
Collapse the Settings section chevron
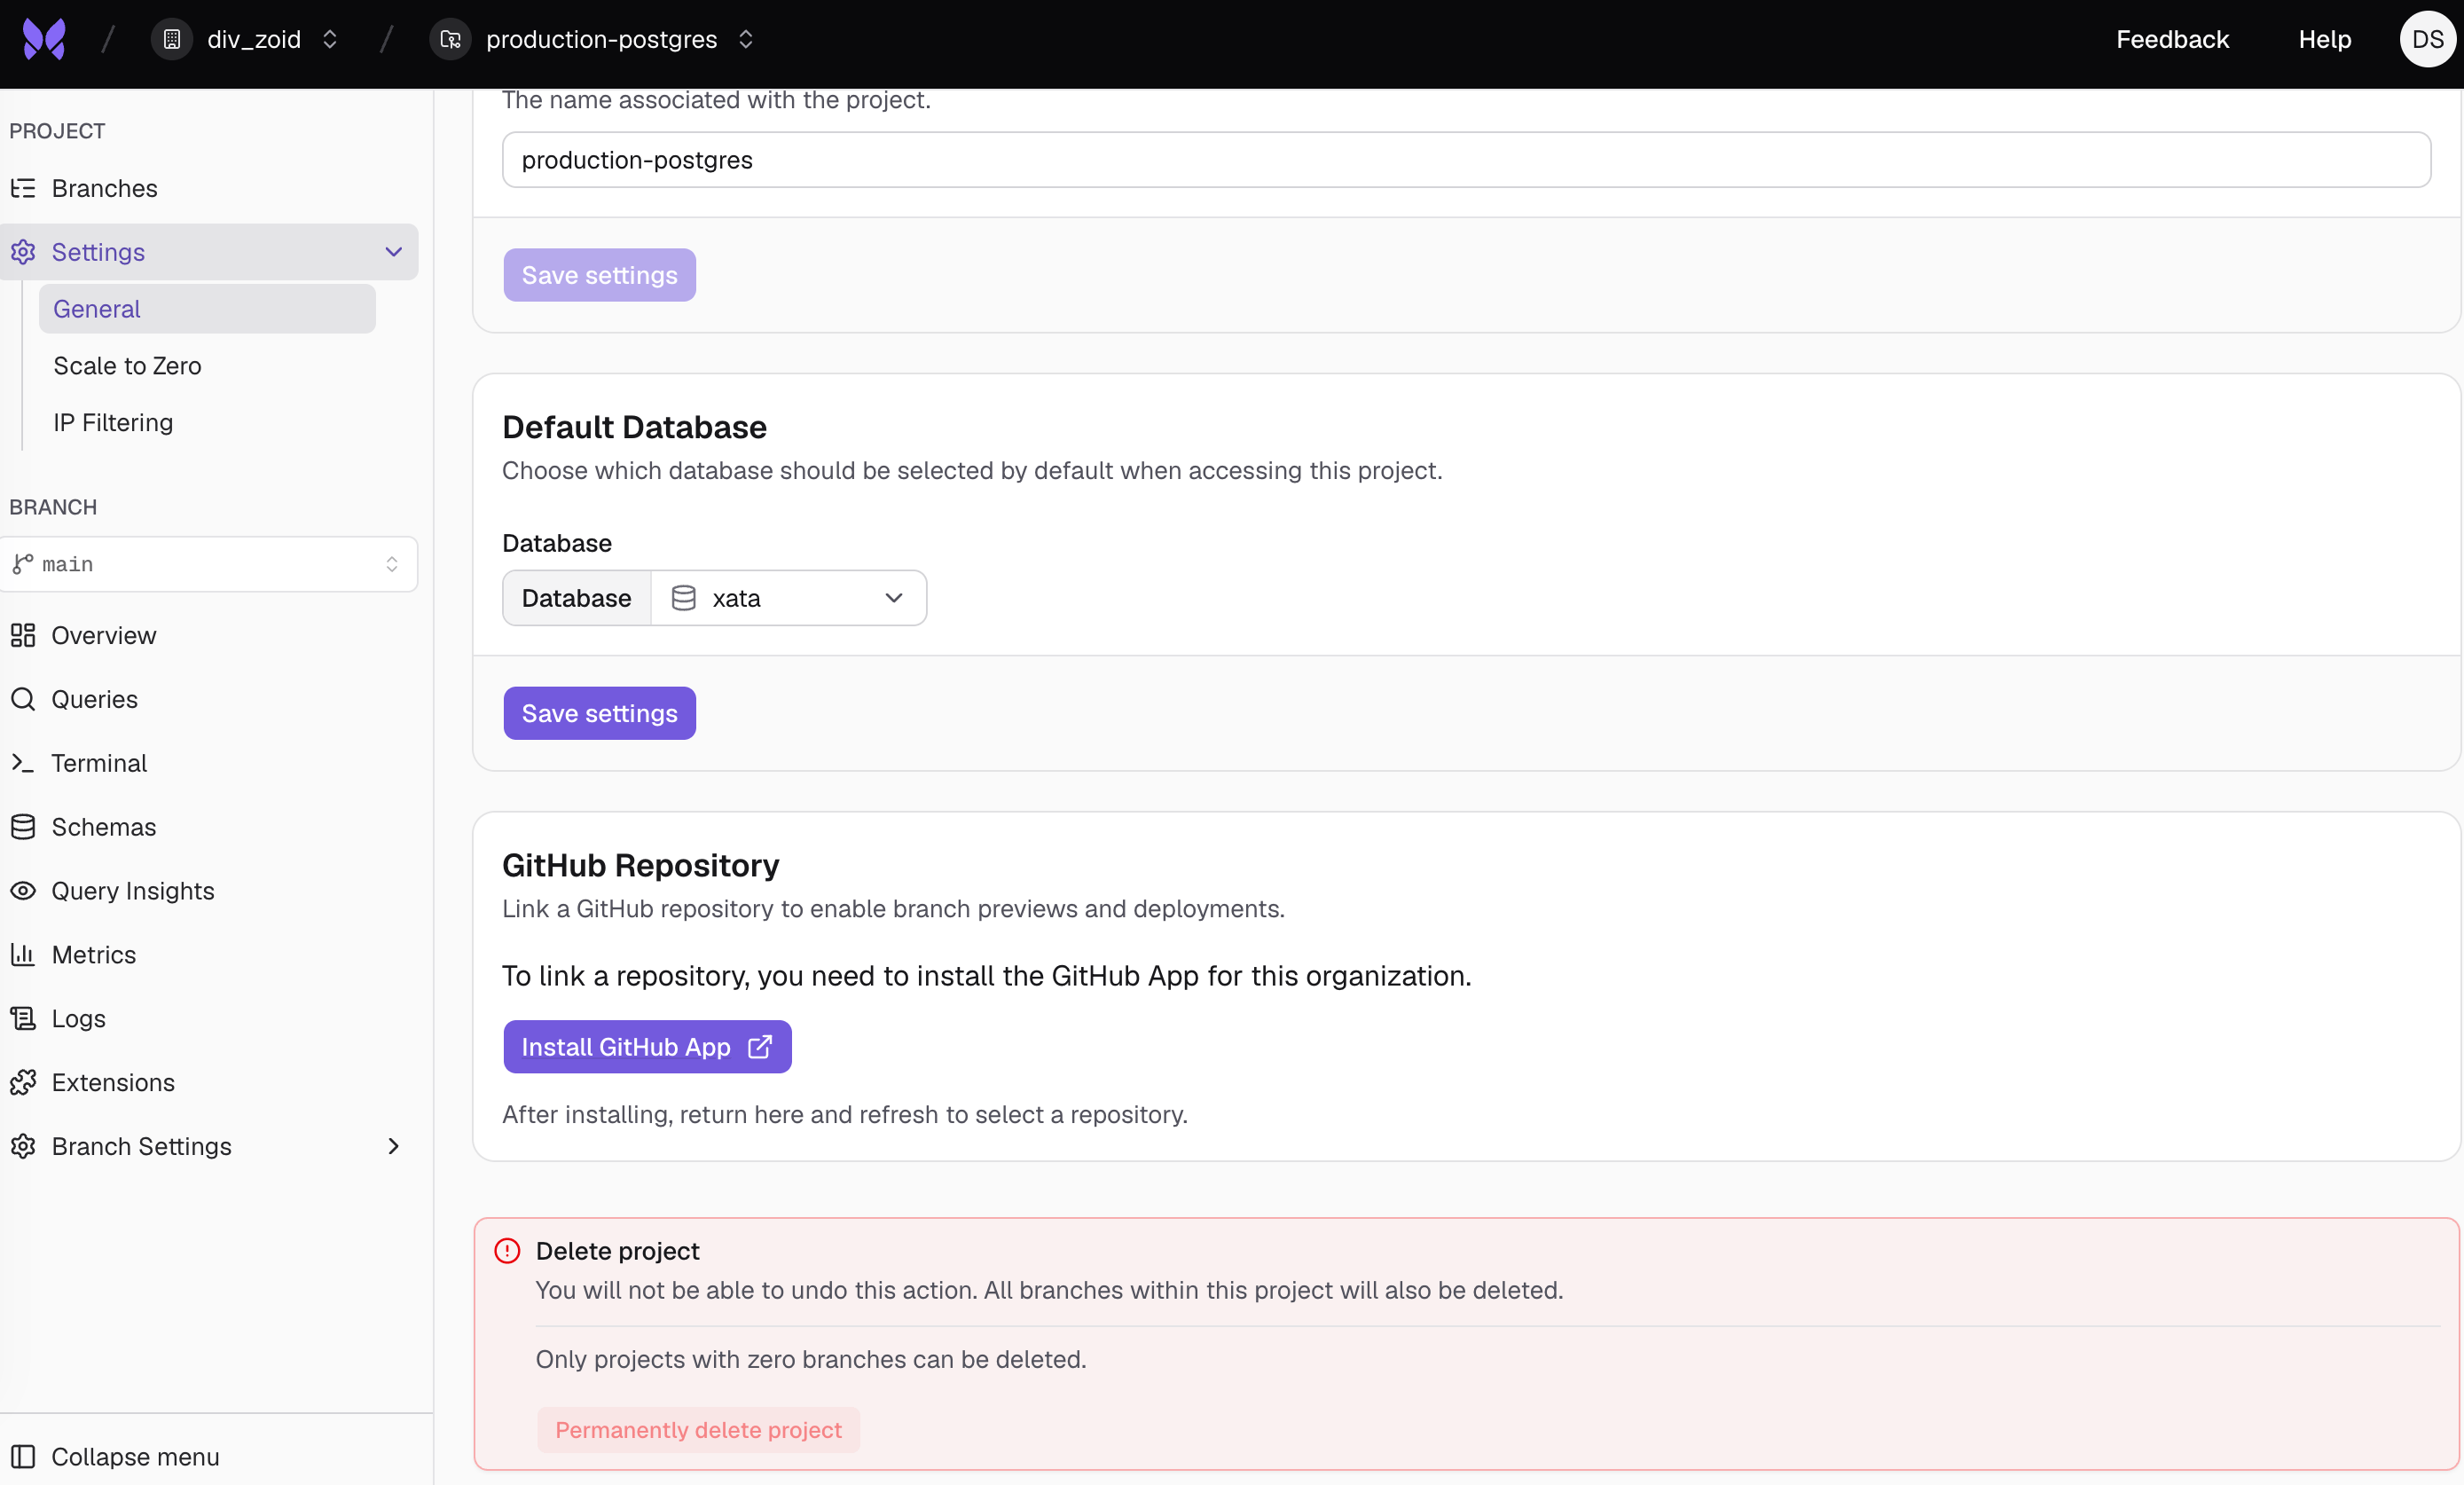click(x=394, y=252)
